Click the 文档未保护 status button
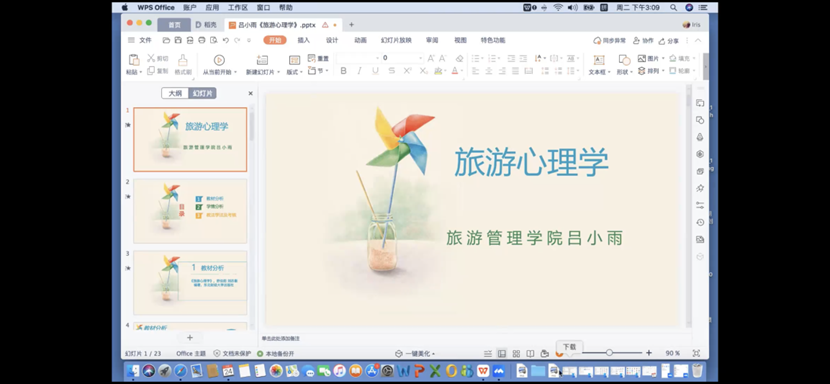The height and width of the screenshot is (384, 830). pyautogui.click(x=232, y=353)
